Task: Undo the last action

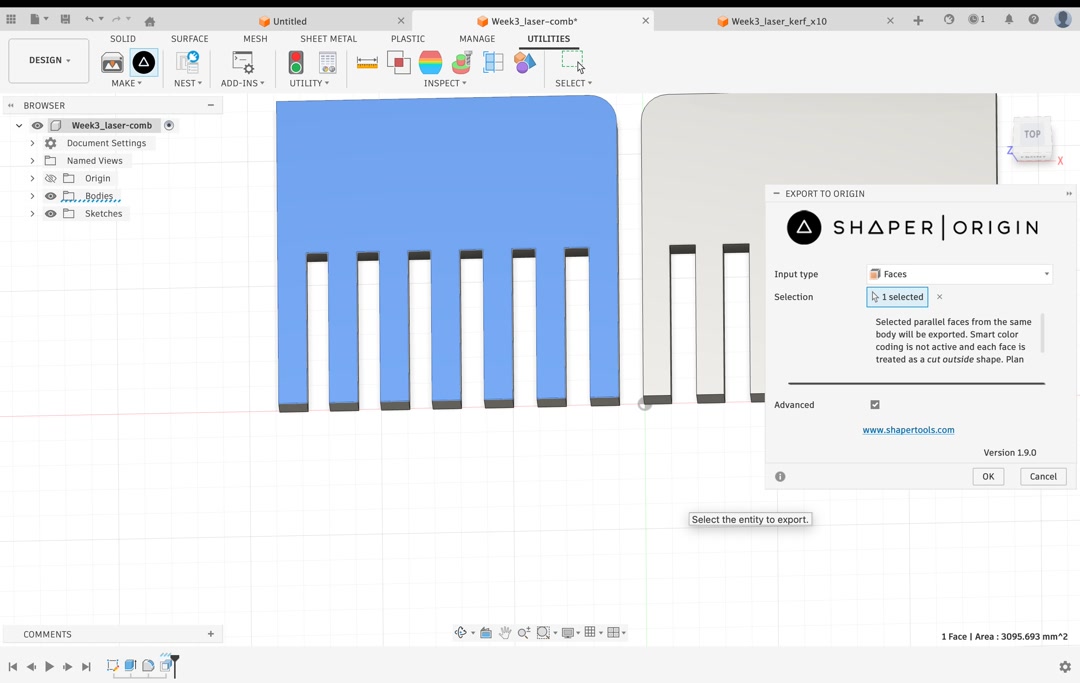Action: point(89,20)
